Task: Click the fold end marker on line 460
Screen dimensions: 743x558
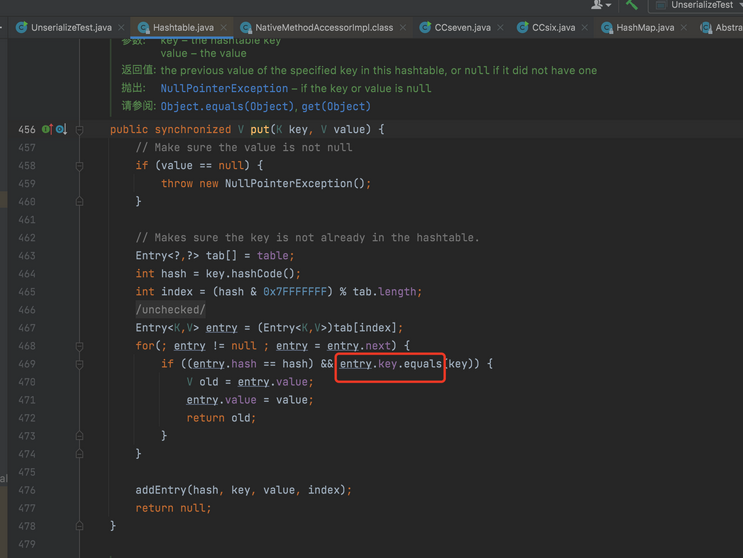Action: tap(80, 201)
